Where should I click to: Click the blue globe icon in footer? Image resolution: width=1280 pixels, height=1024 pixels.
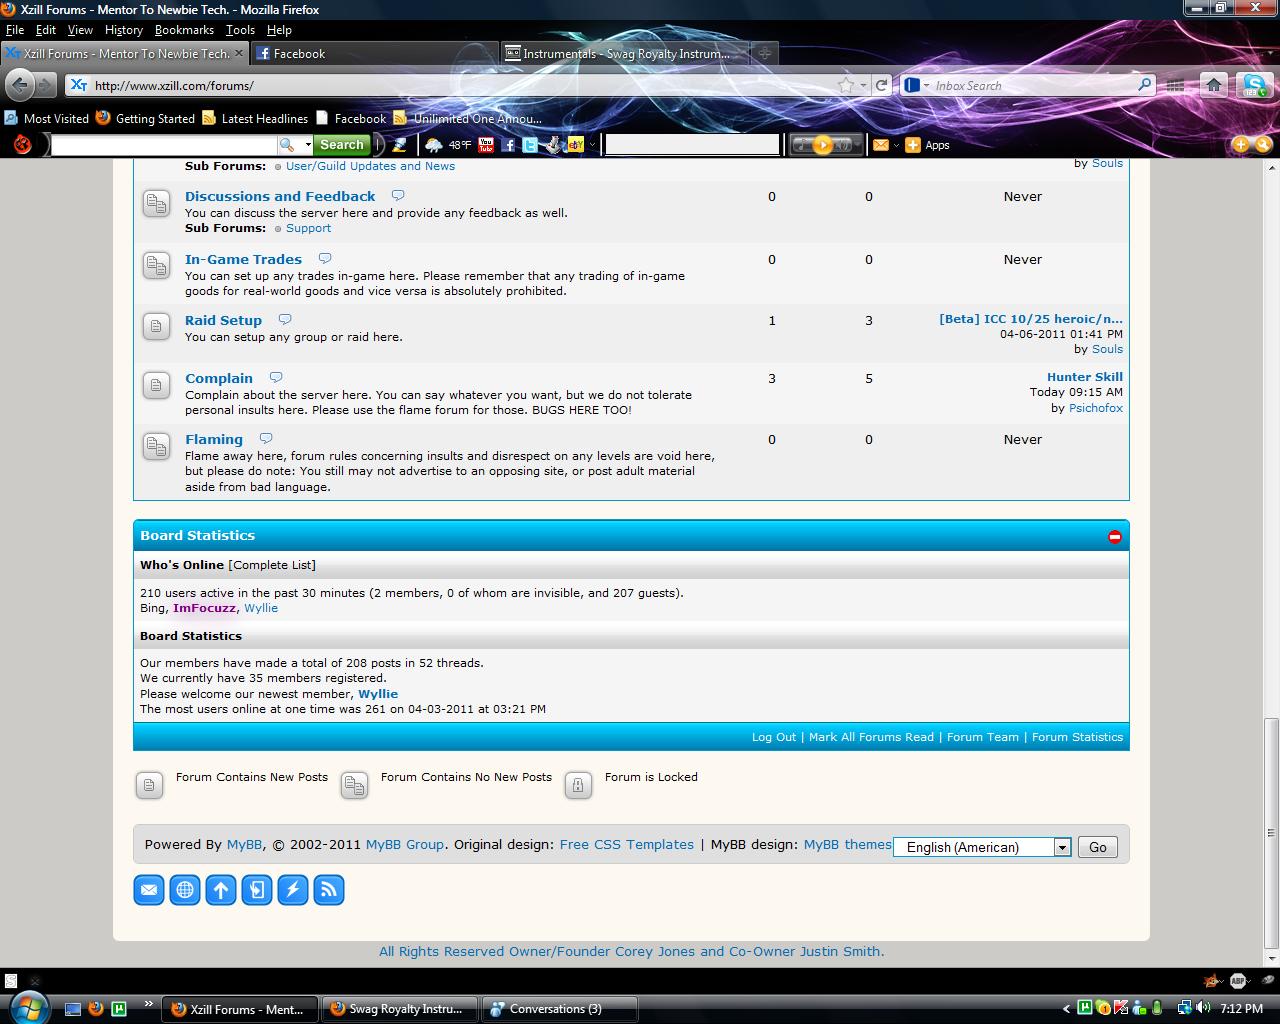point(185,889)
